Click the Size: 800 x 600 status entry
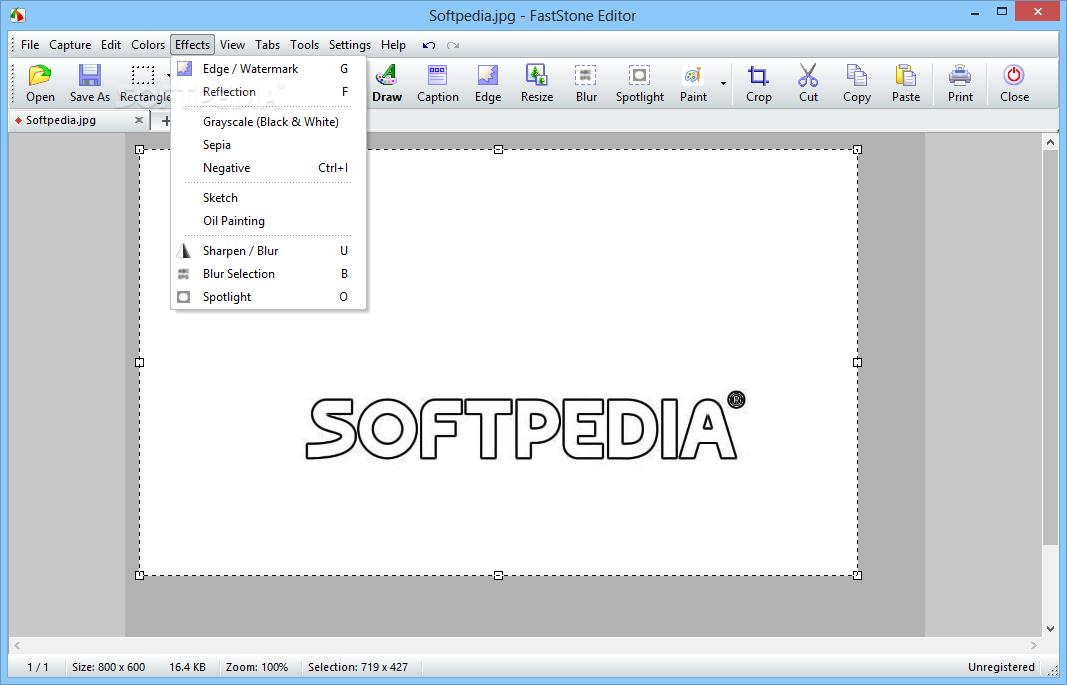This screenshot has height=685, width=1067. click(108, 667)
